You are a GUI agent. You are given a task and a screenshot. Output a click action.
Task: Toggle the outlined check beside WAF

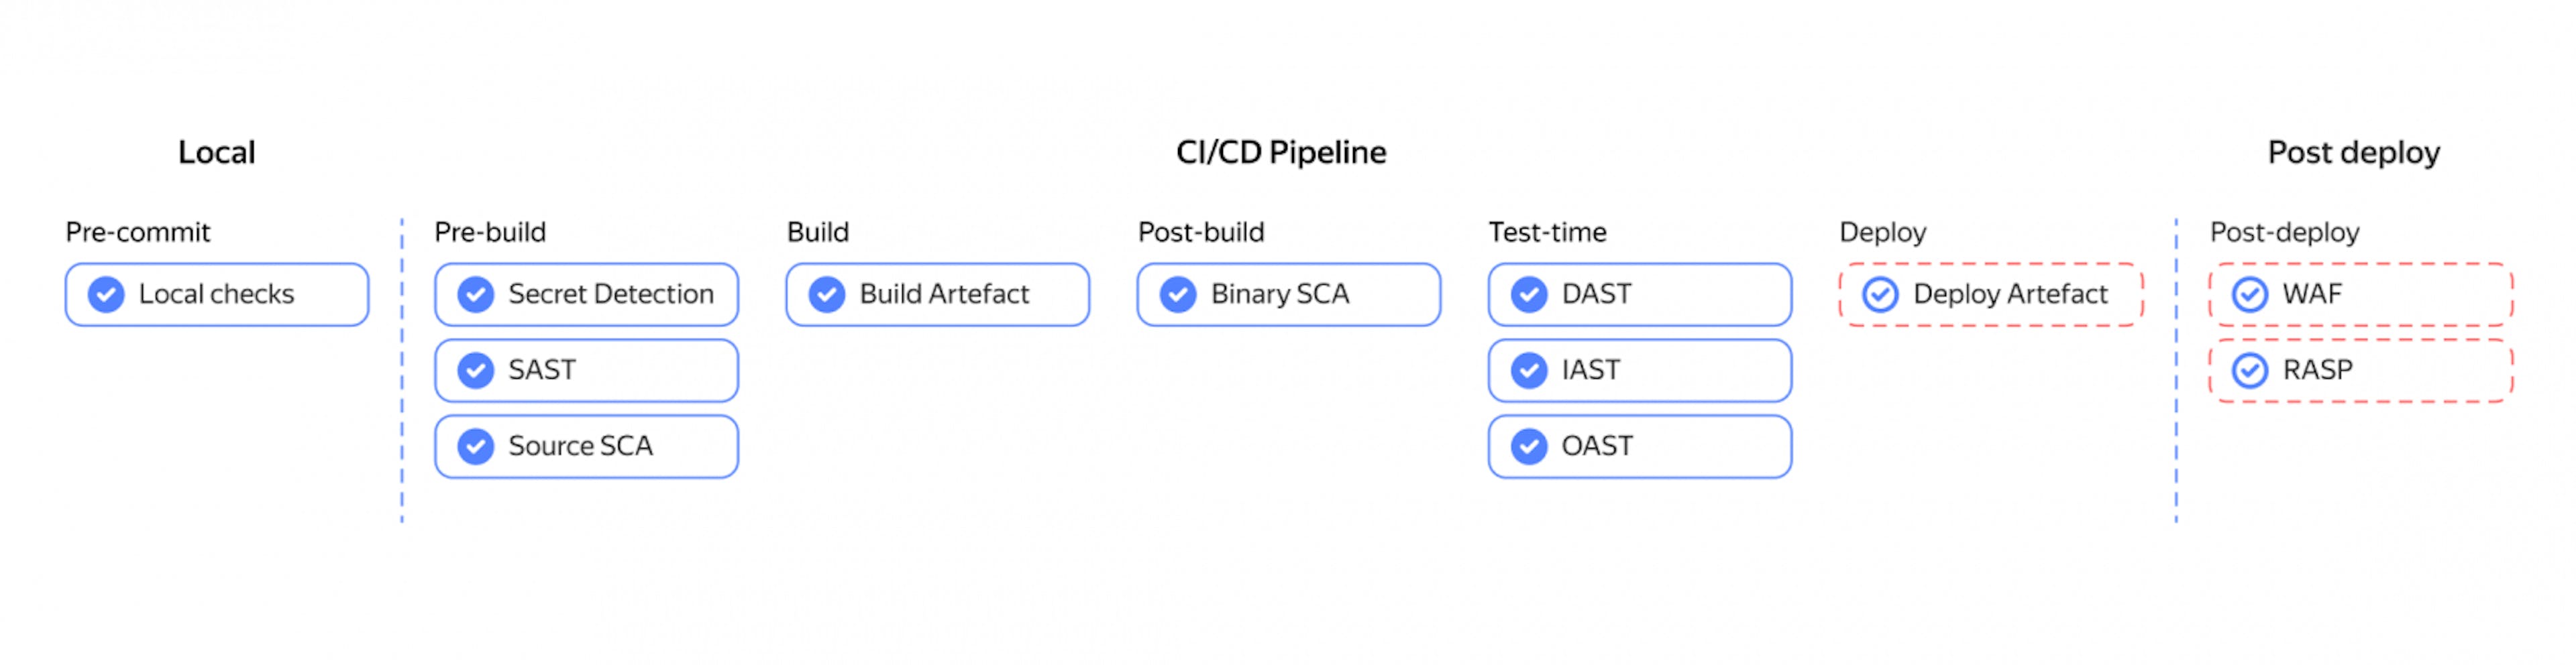pyautogui.click(x=2250, y=294)
